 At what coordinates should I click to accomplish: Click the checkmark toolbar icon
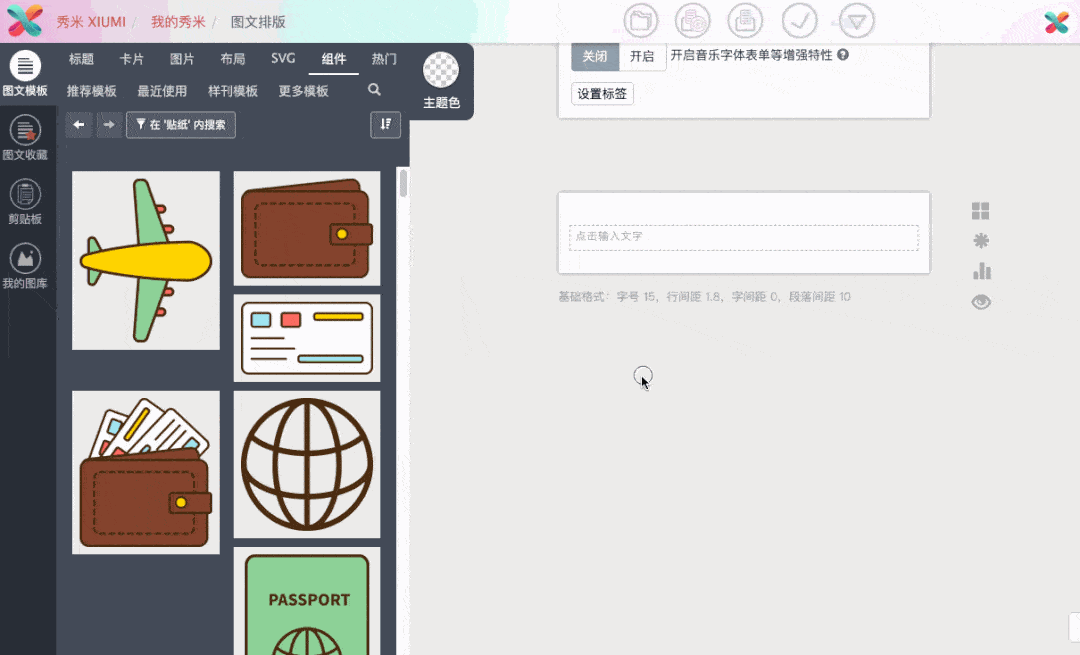[x=799, y=21]
